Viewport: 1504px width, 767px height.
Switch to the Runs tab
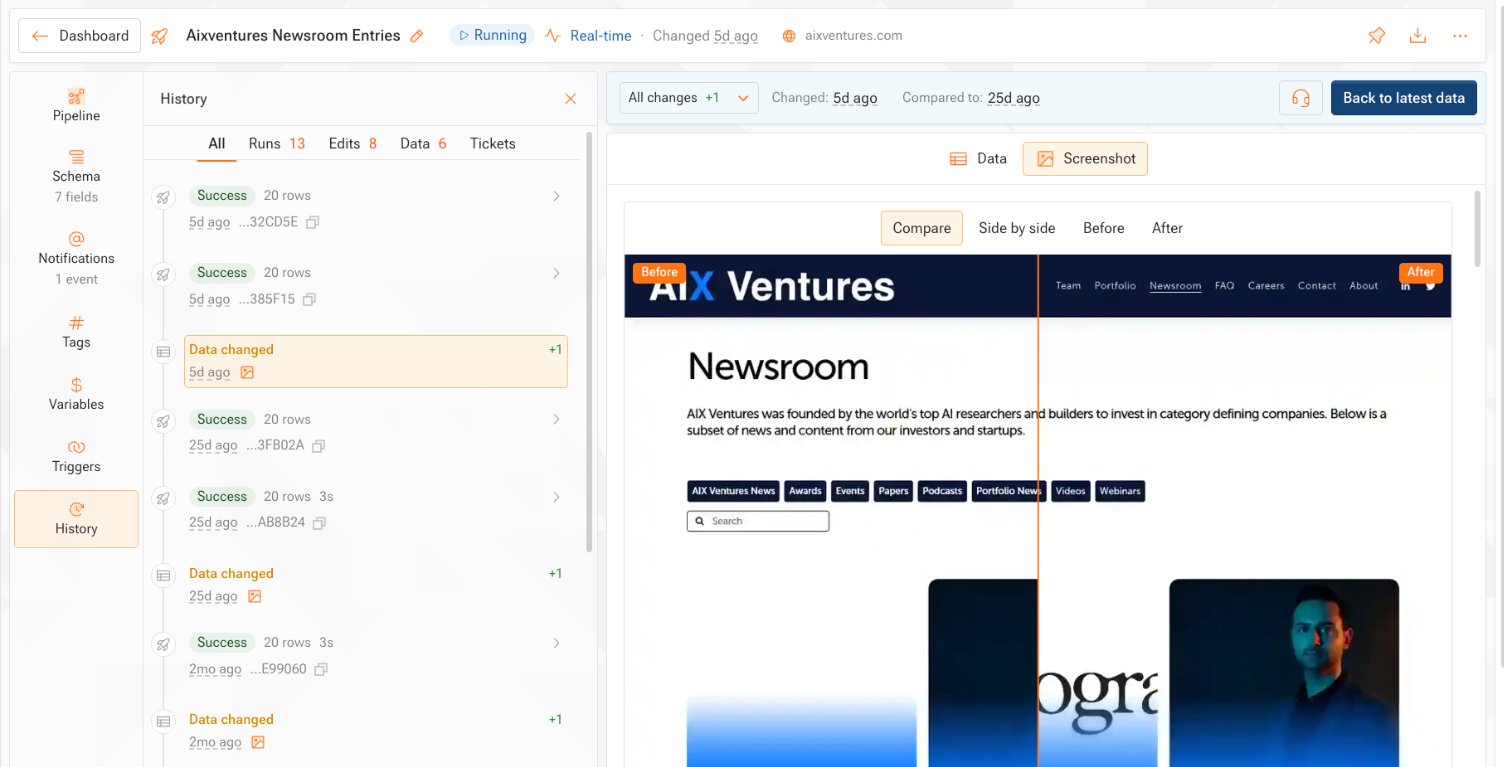pos(277,143)
